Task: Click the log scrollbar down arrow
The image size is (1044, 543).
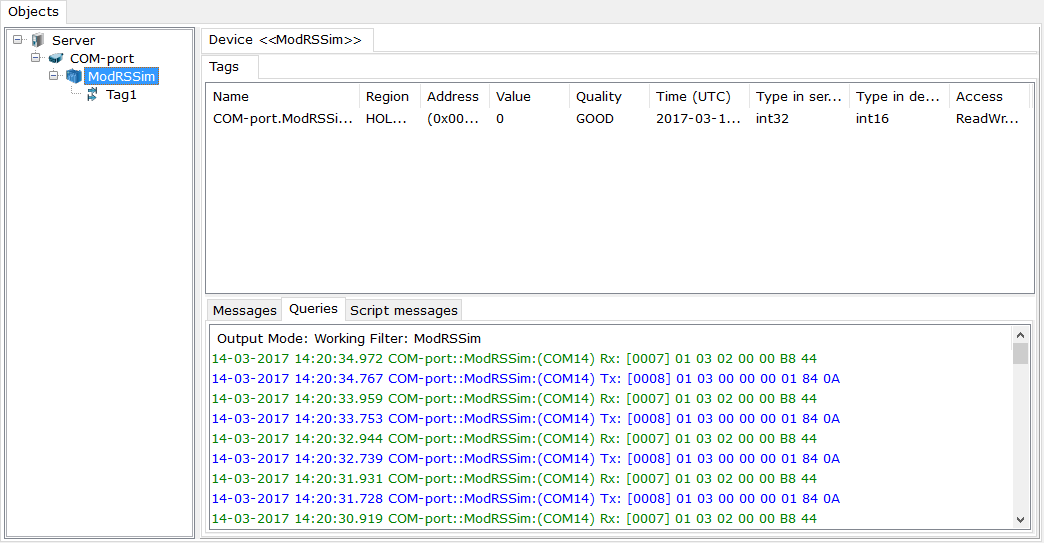Action: [x=1020, y=520]
